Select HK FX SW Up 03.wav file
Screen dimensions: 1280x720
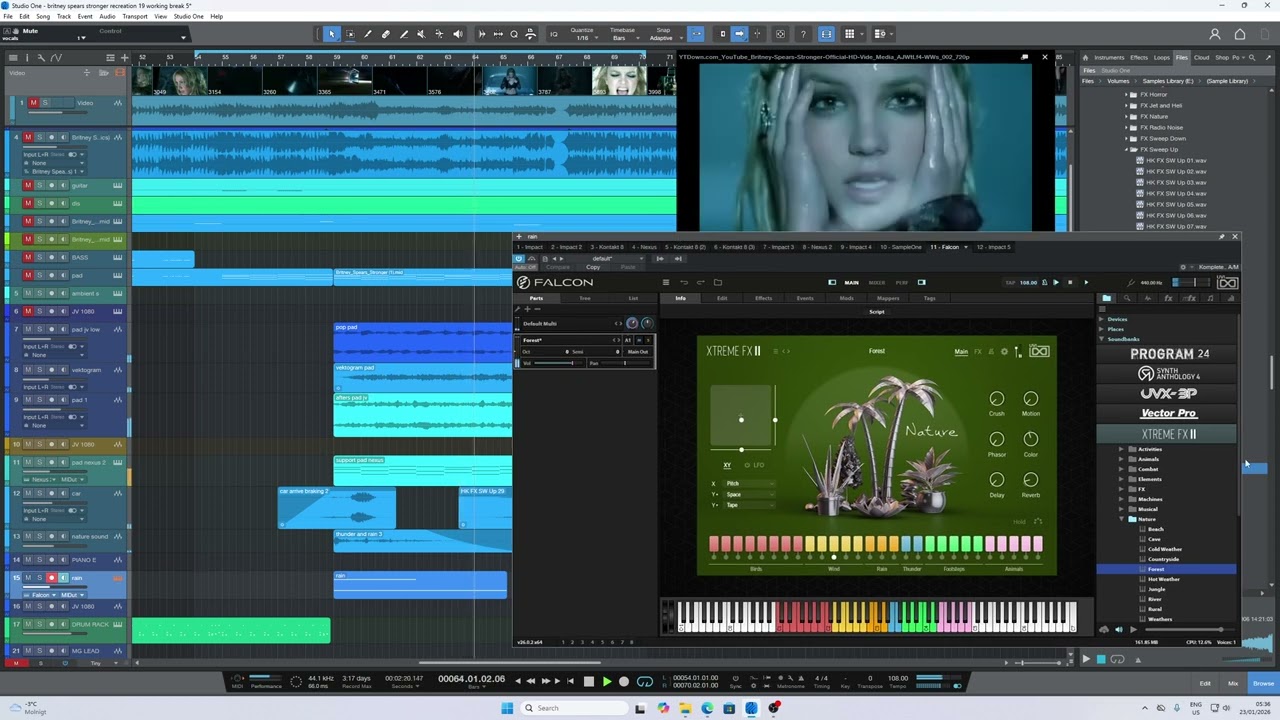coord(1176,183)
